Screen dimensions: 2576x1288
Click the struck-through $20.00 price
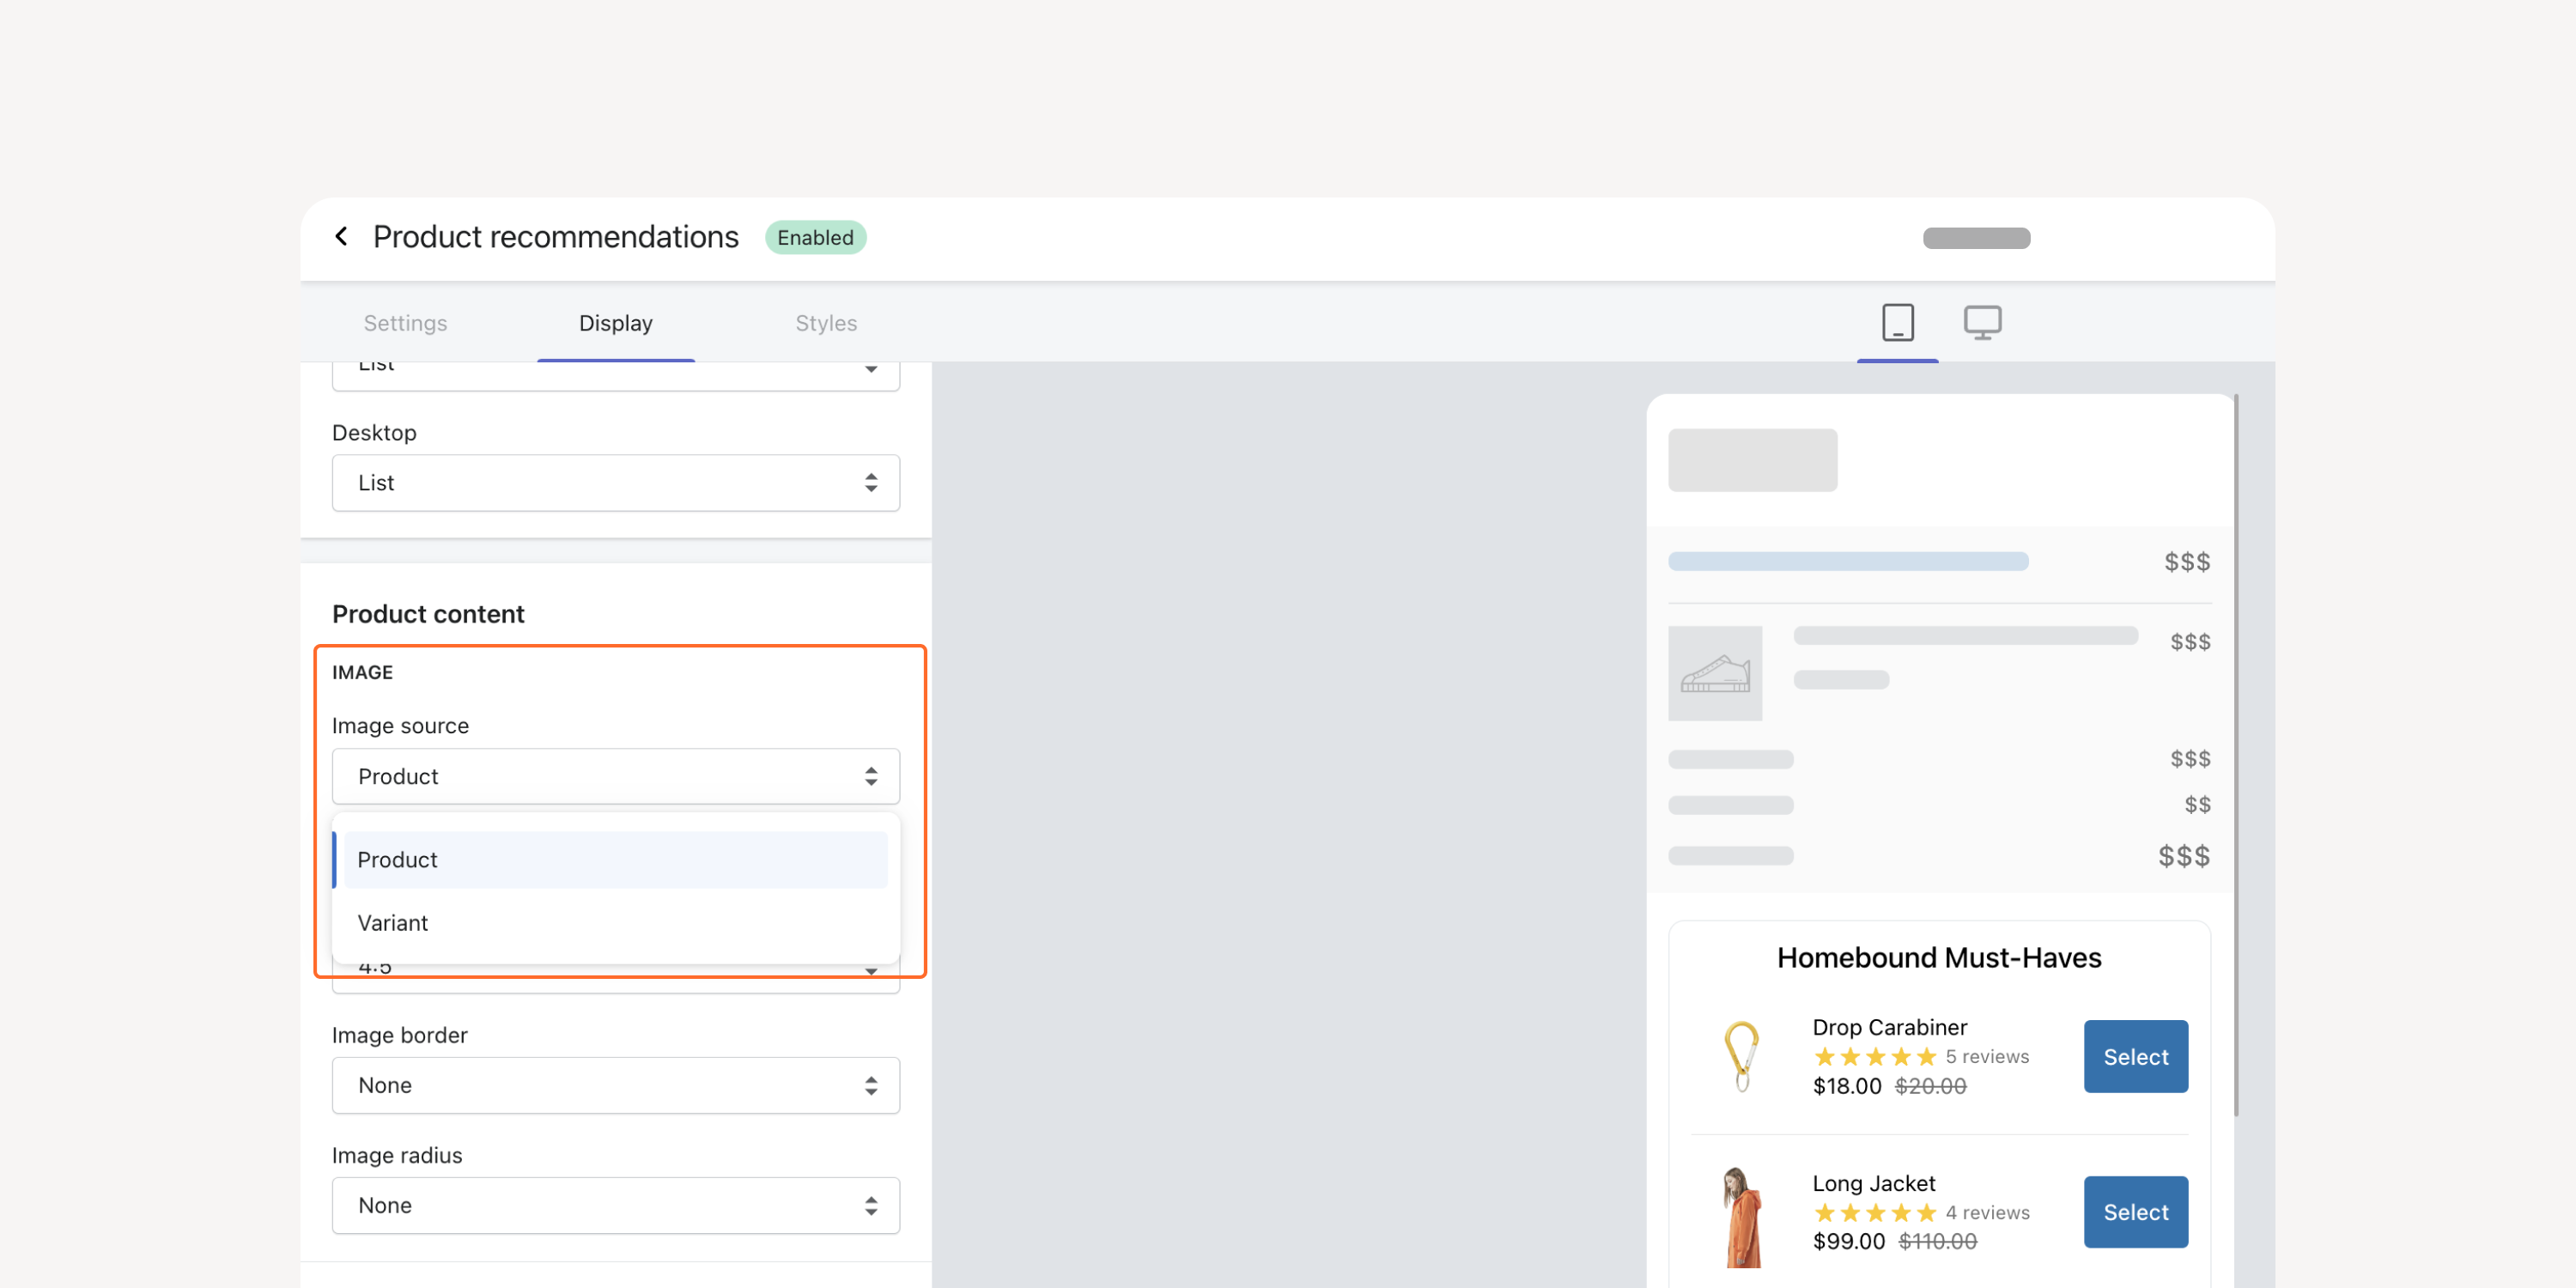click(x=1930, y=1086)
